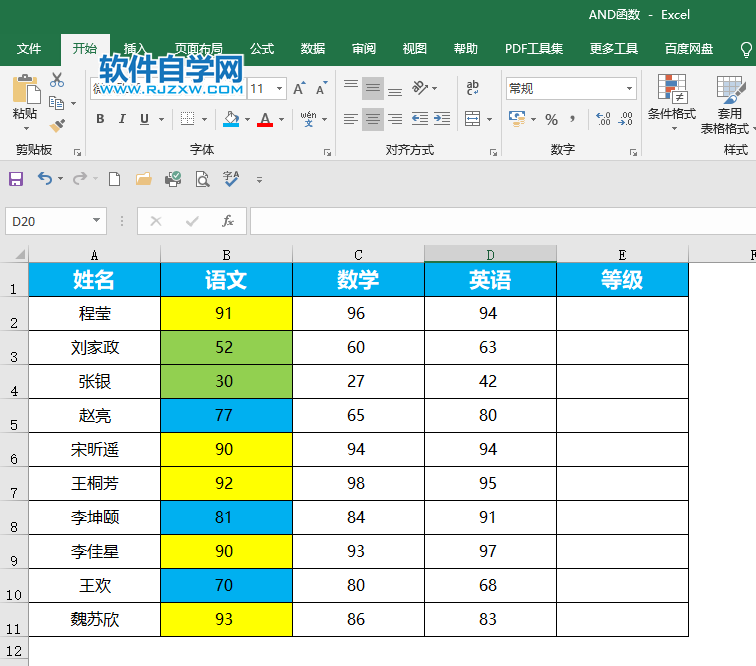Select the cell containing 程莹
Image resolution: width=756 pixels, height=666 pixels.
click(x=95, y=314)
